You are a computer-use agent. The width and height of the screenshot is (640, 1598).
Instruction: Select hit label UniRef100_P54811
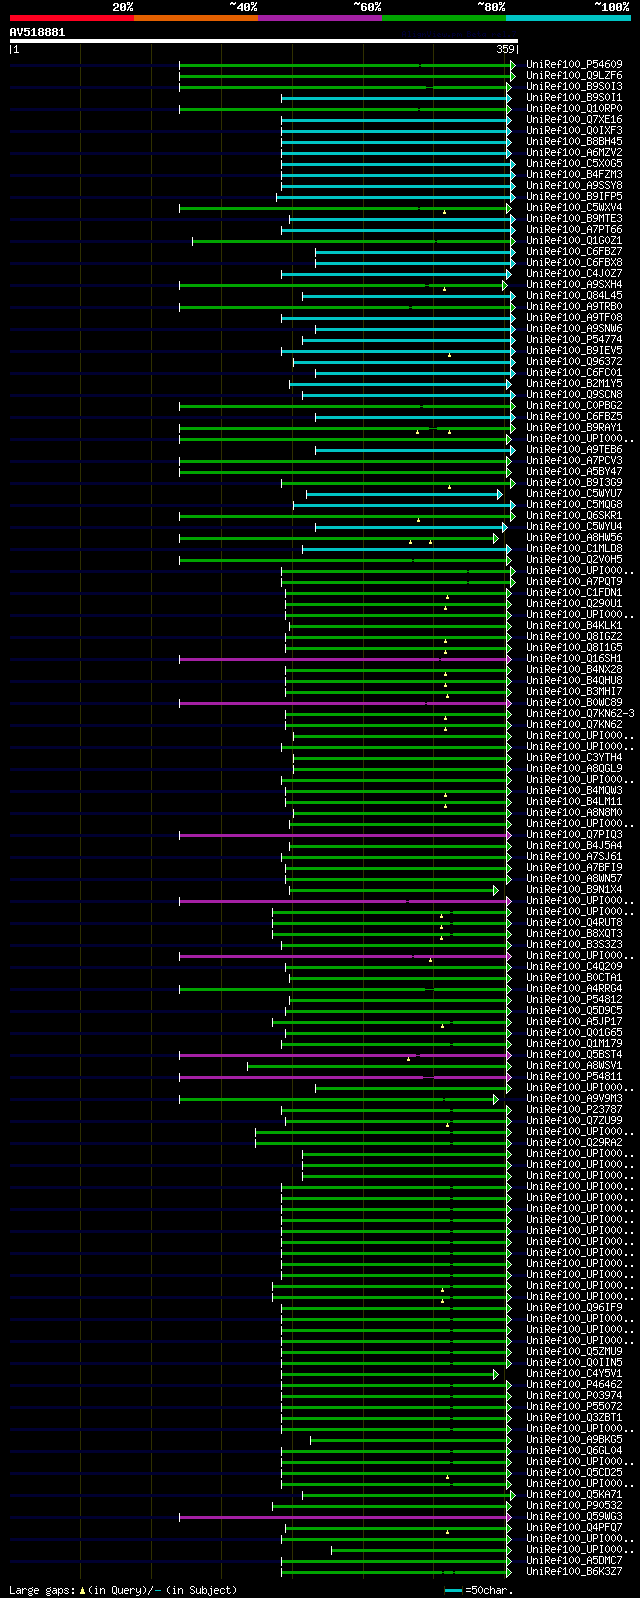[574, 1076]
